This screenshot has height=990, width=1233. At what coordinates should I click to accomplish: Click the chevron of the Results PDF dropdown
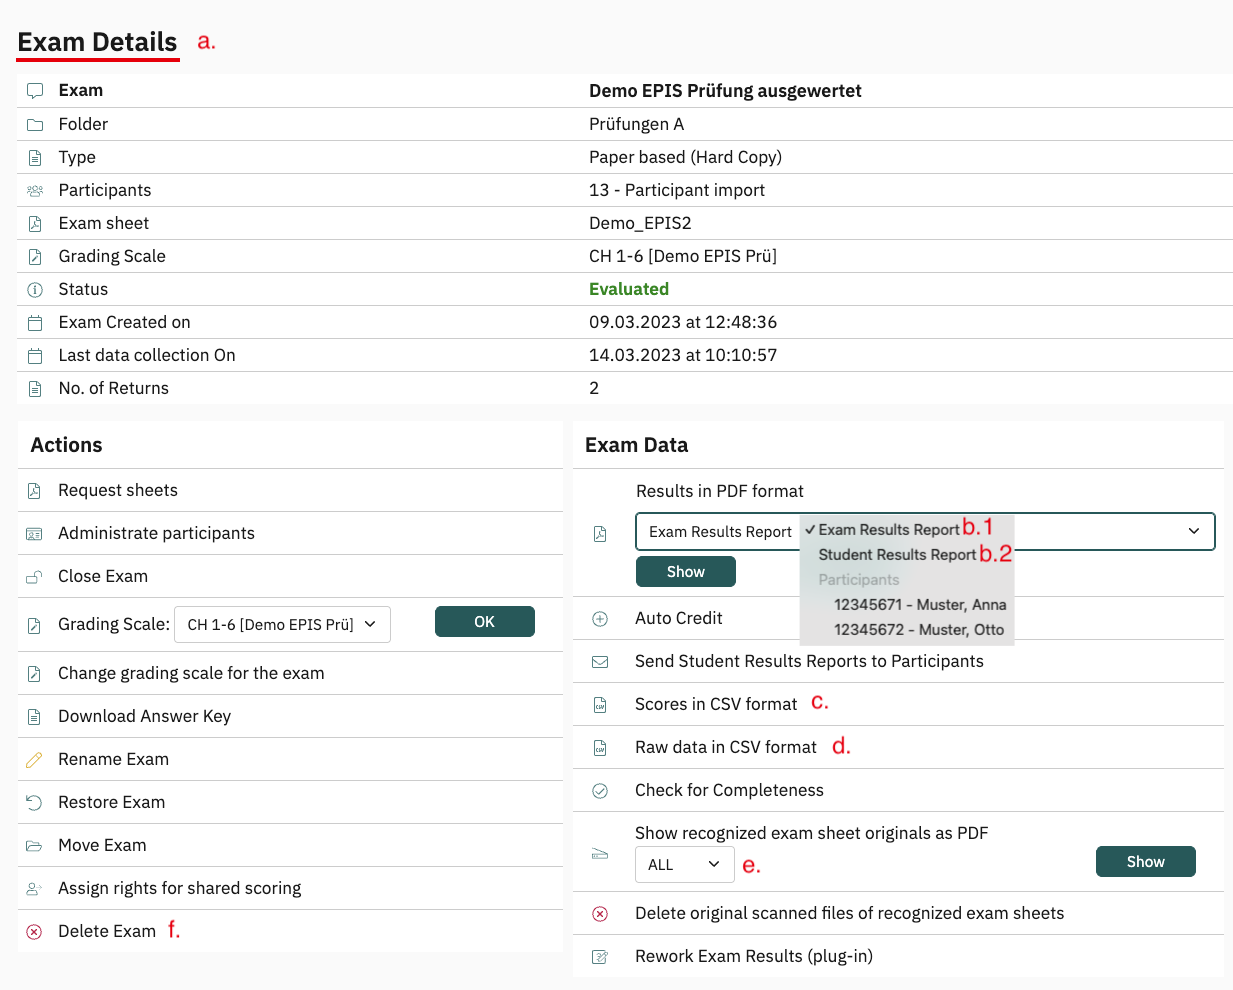(x=1193, y=531)
